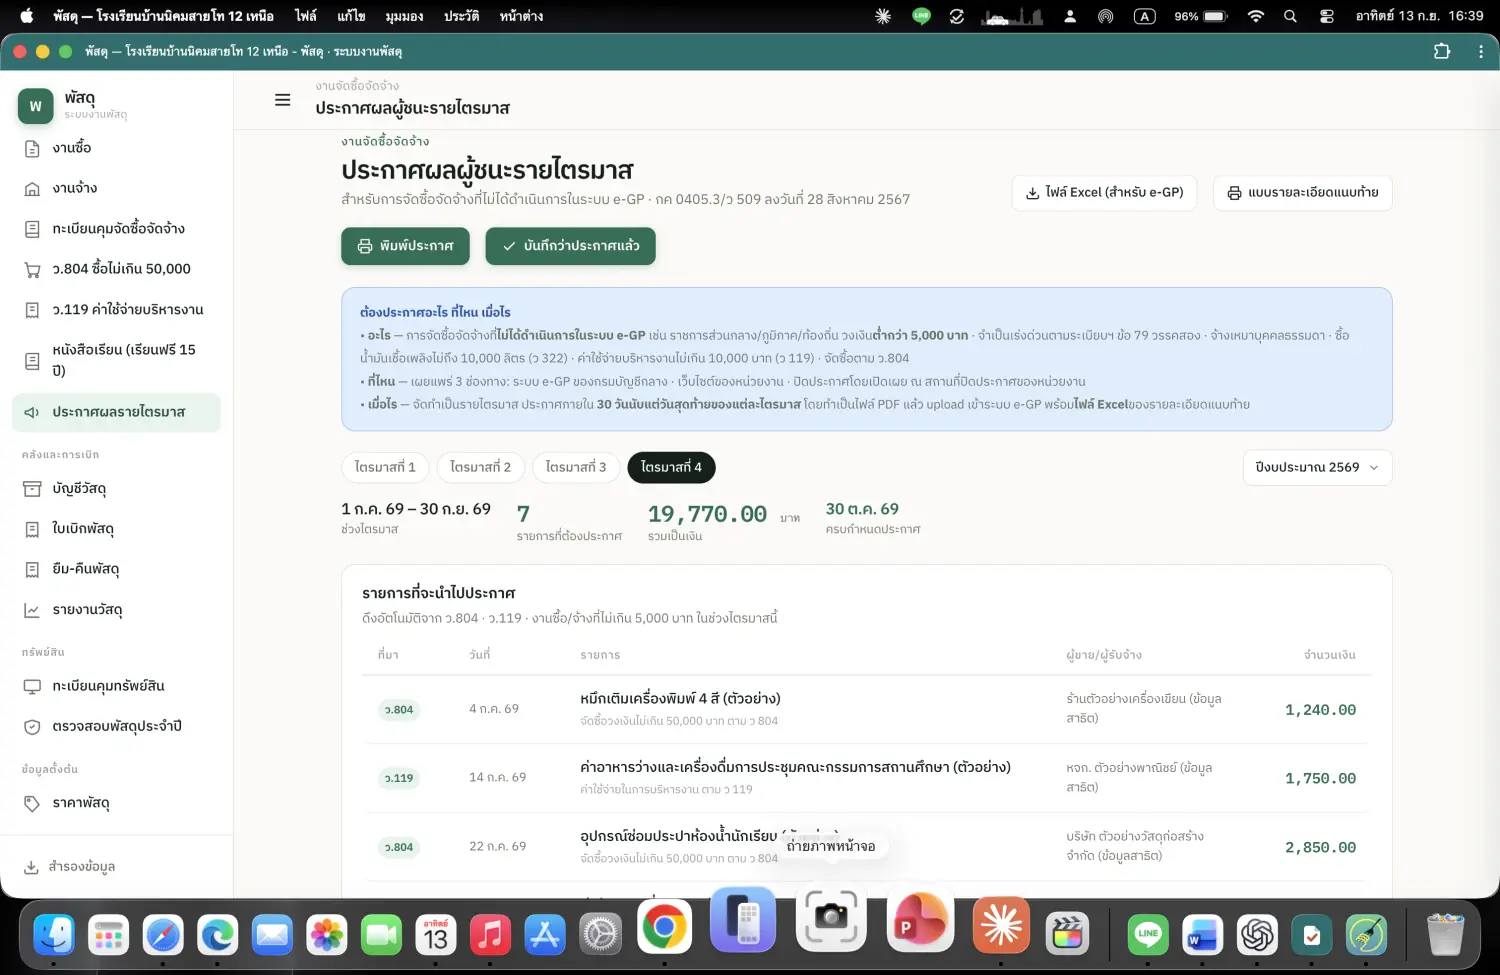1500x975 pixels.
Task: Launch Google Chrome from the Dock
Action: tap(665, 926)
